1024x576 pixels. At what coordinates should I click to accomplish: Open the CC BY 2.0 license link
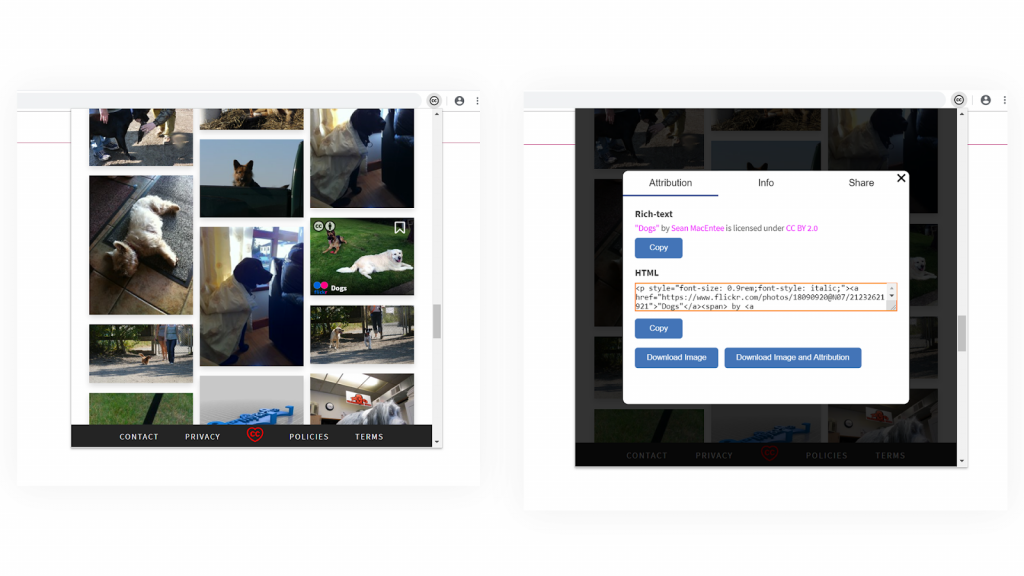tap(800, 227)
